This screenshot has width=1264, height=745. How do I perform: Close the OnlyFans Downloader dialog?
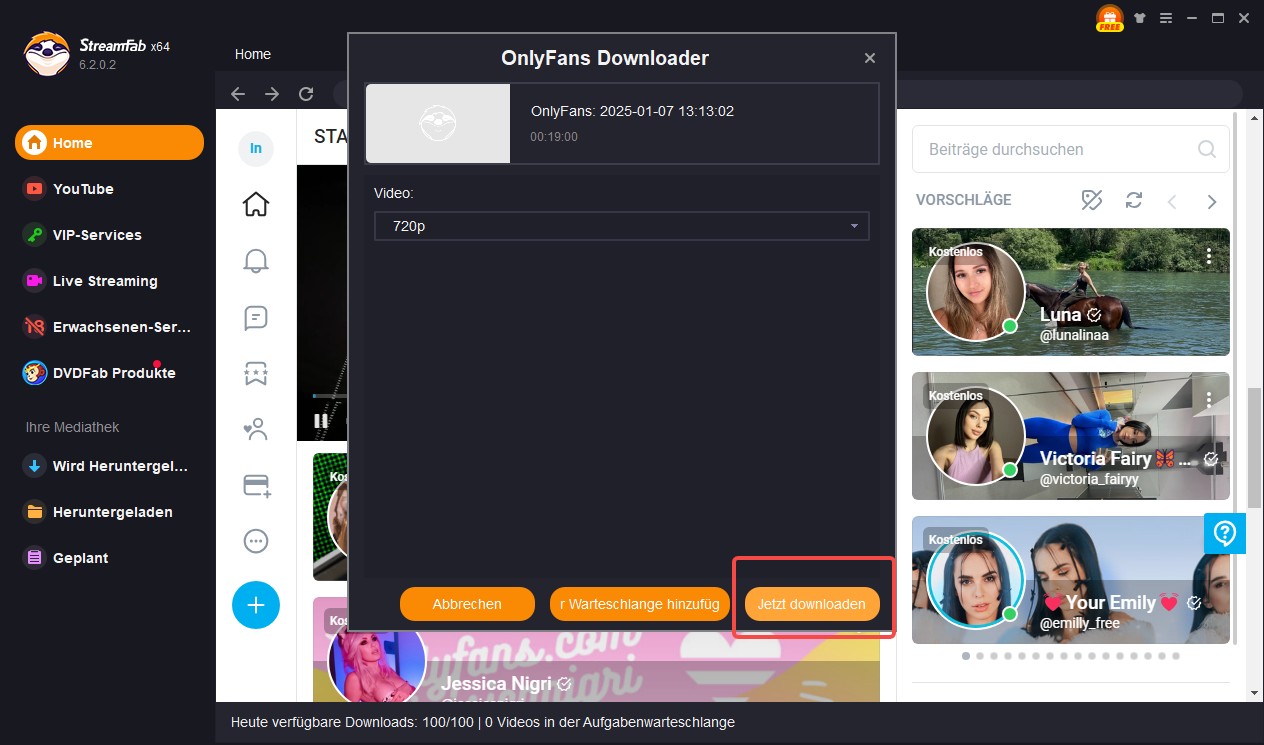870,58
